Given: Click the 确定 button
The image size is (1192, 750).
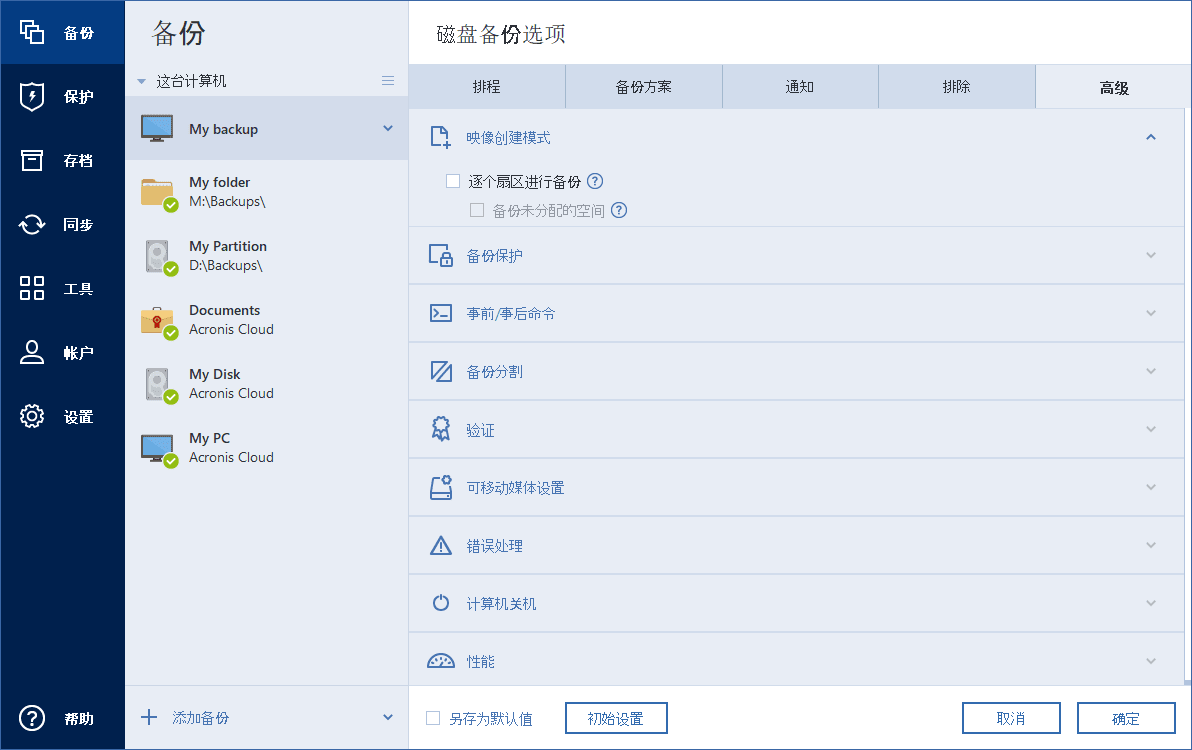Looking at the screenshot, I should [1125, 718].
